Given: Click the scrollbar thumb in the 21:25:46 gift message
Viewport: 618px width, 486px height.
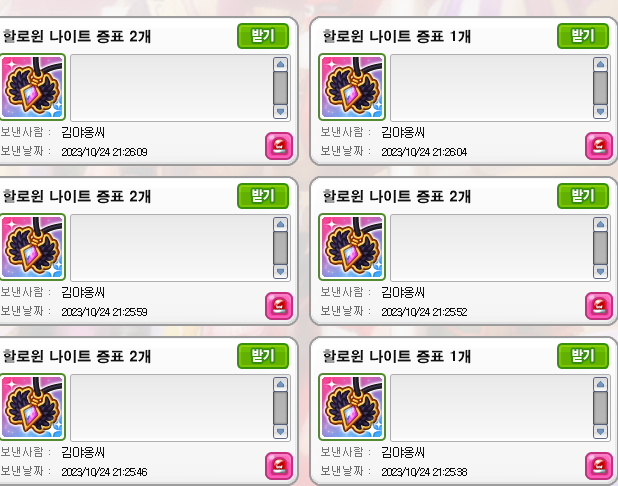Looking at the screenshot, I should point(280,408).
